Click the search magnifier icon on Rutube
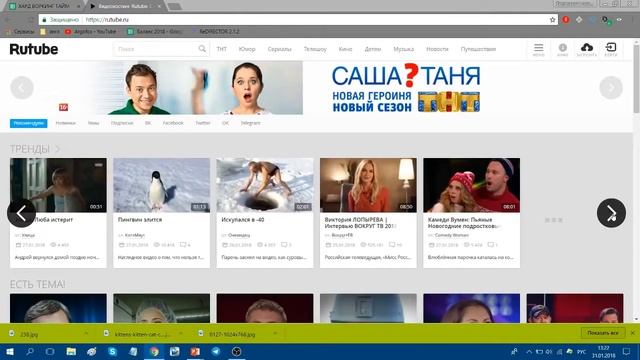640x360 pixels. coord(202,49)
